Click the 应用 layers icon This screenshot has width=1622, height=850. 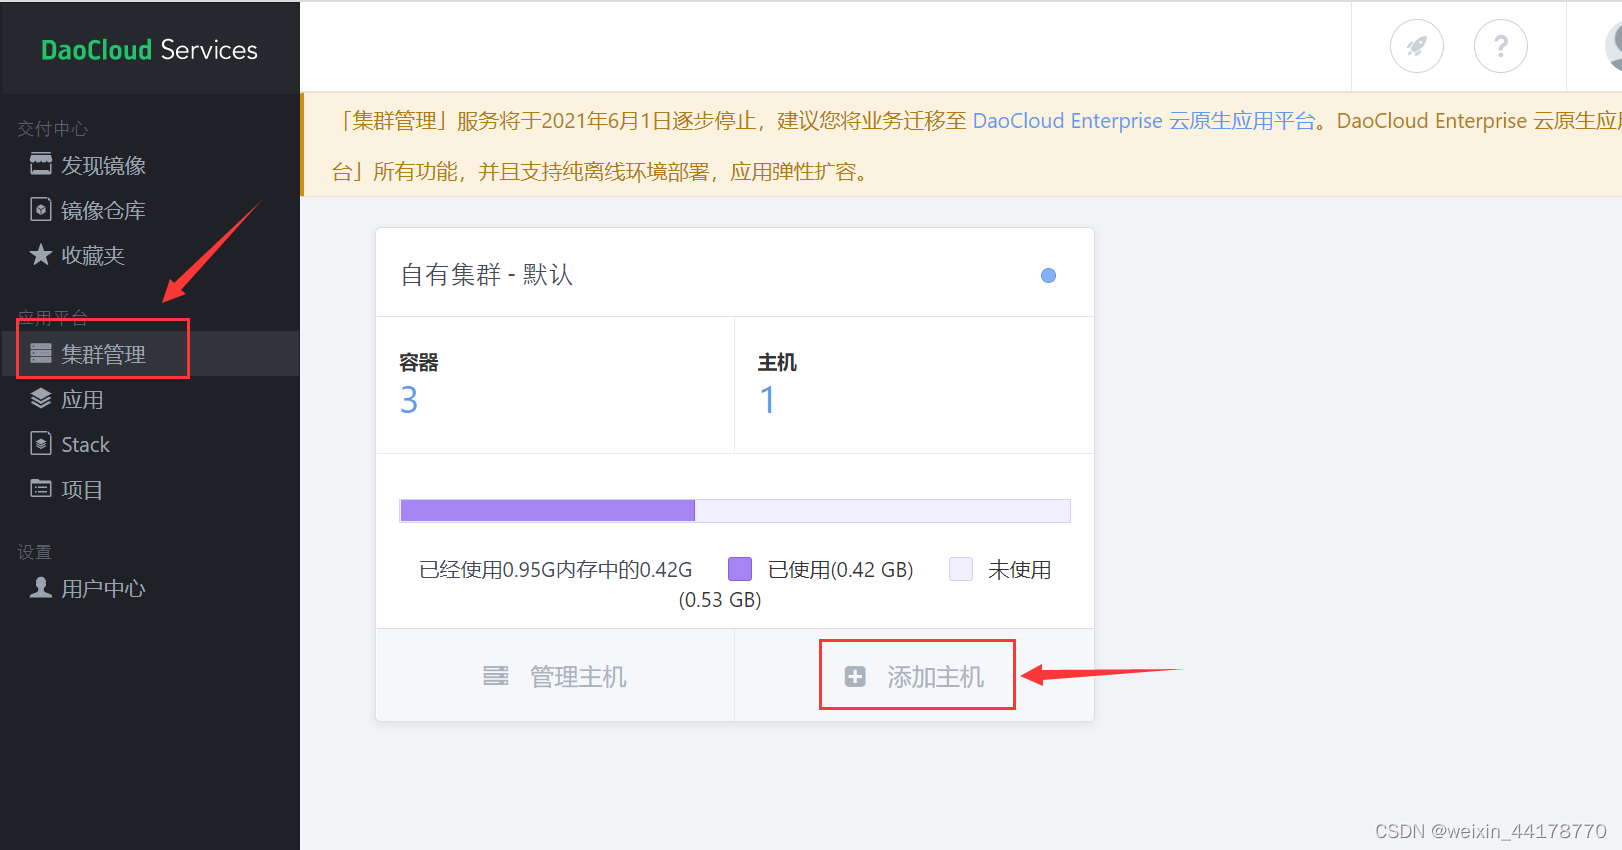pyautogui.click(x=41, y=399)
